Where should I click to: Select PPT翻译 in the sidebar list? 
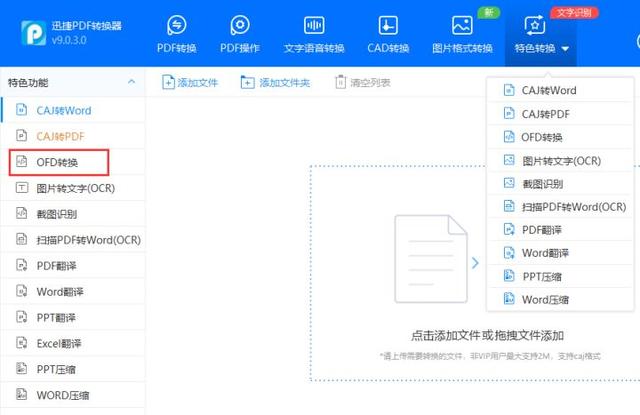click(x=73, y=317)
